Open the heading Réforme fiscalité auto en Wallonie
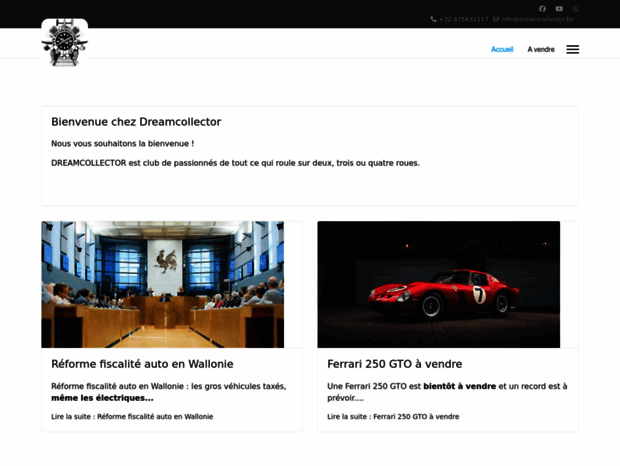The width and height of the screenshot is (620, 466). tap(142, 364)
